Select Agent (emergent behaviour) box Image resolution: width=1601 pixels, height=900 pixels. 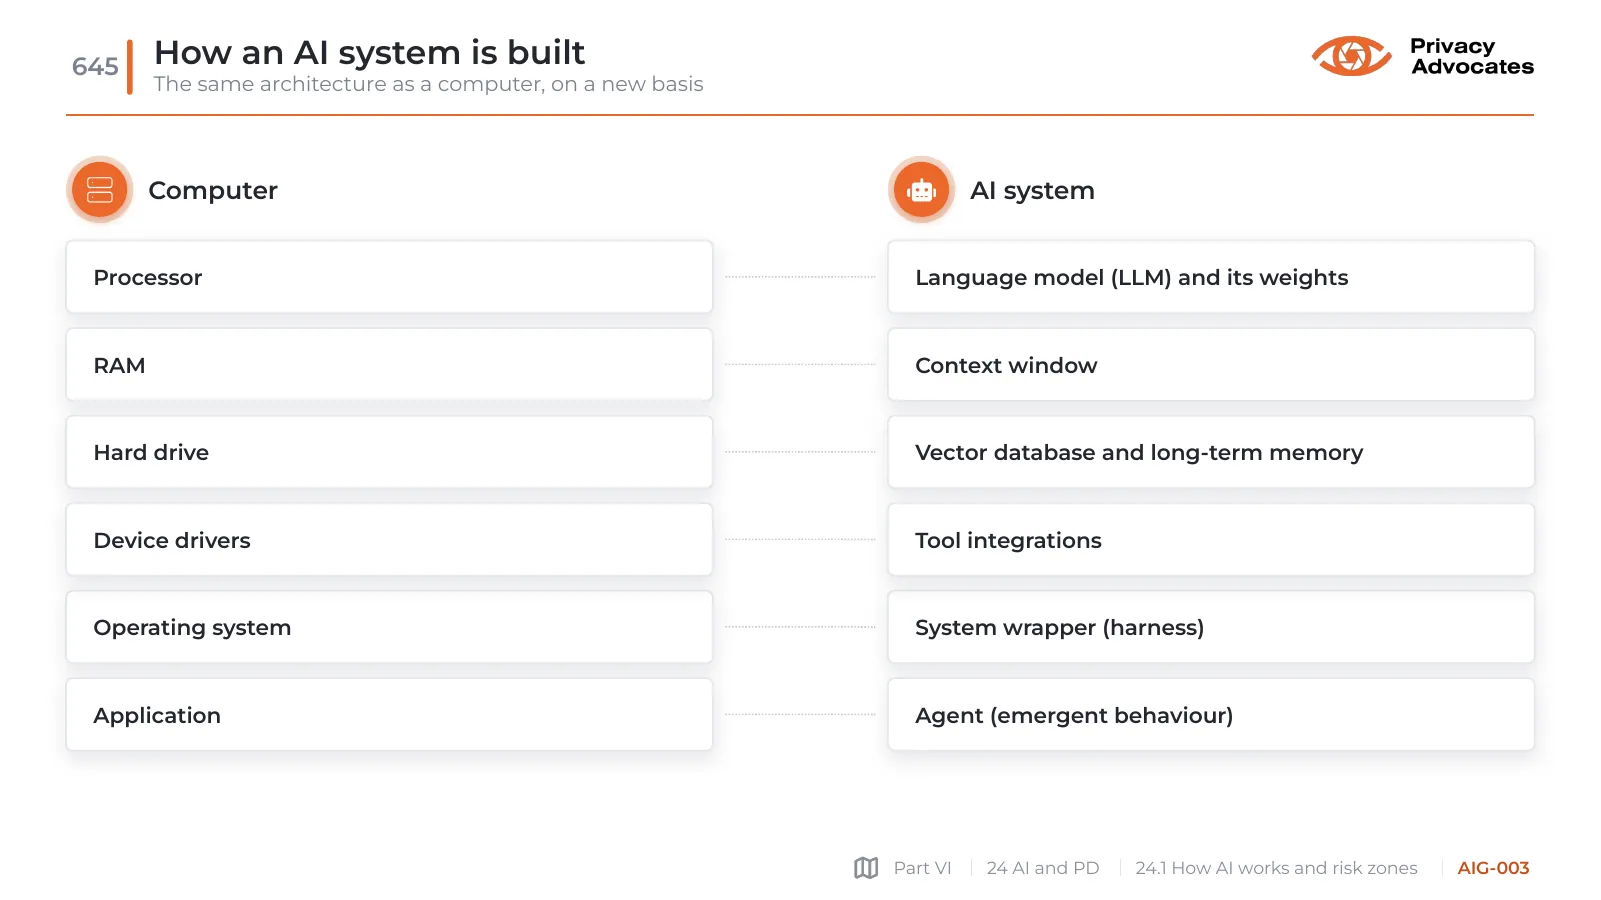tap(1211, 715)
